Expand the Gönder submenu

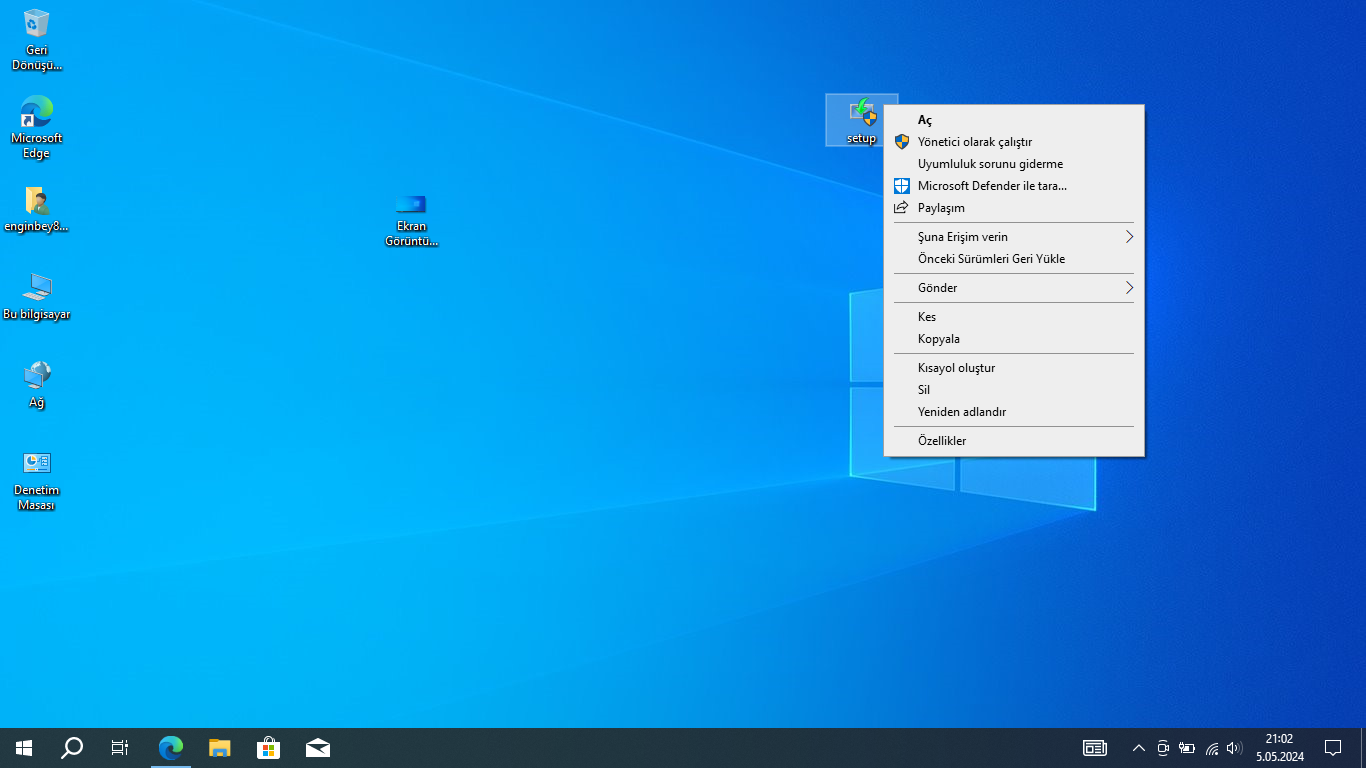[1014, 288]
